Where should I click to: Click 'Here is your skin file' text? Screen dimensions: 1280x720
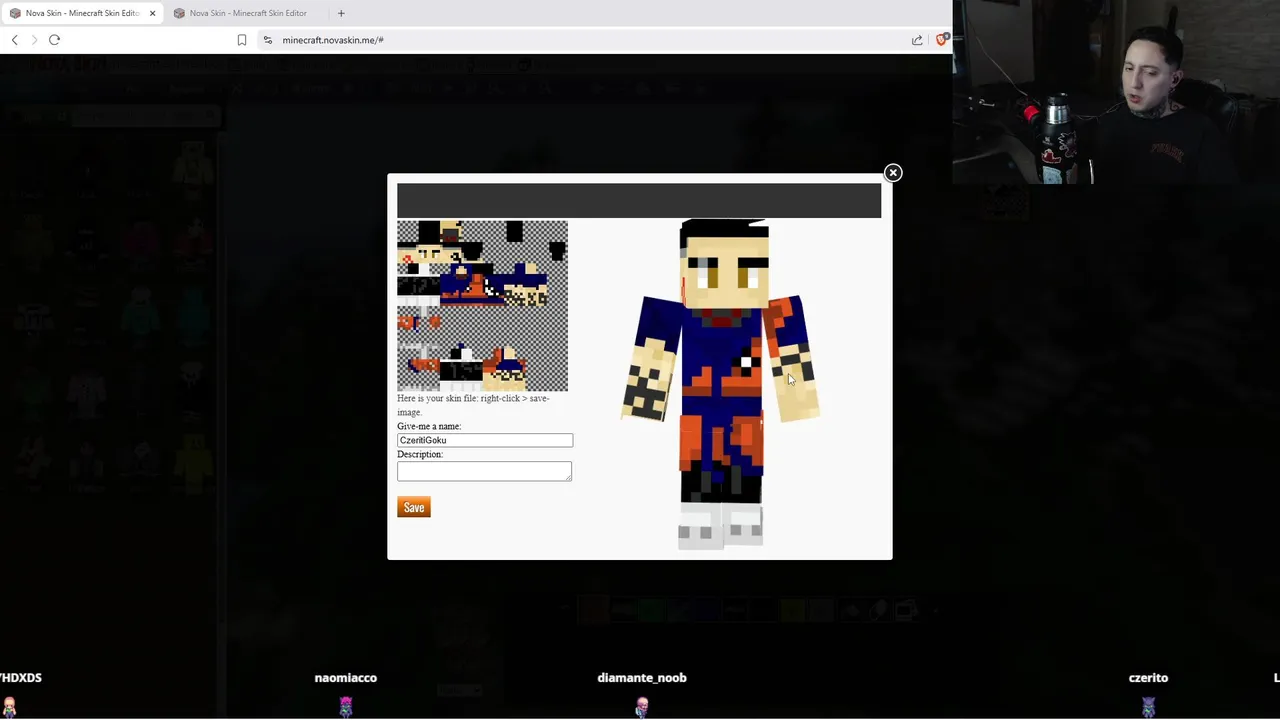(x=473, y=405)
